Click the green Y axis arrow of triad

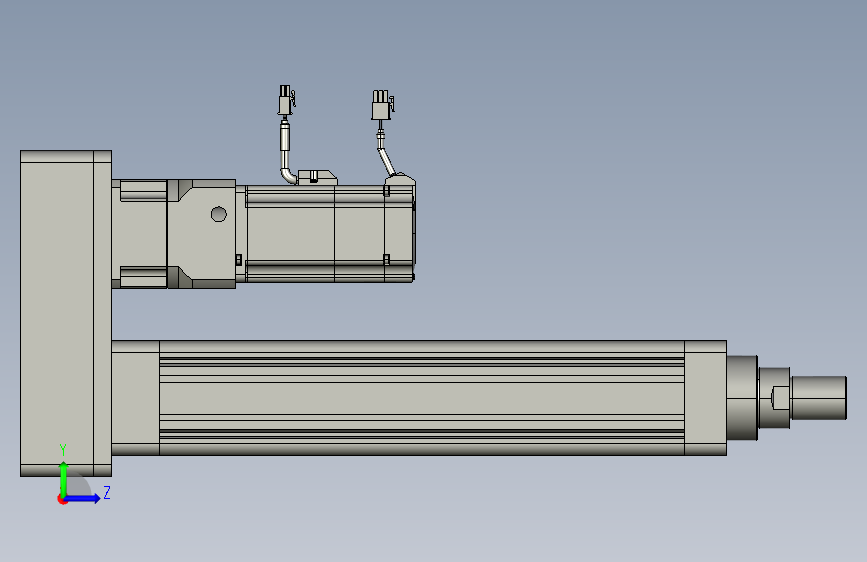[64, 480]
